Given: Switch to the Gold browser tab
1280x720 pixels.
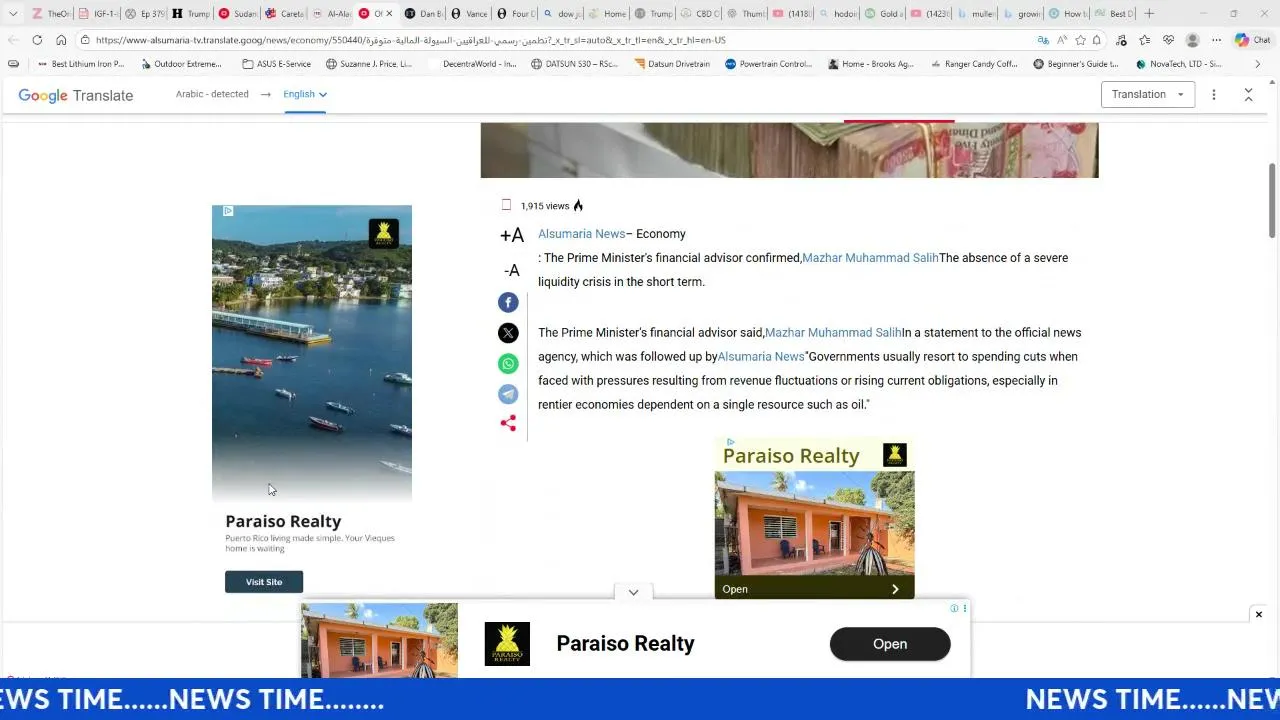Looking at the screenshot, I should 883,13.
